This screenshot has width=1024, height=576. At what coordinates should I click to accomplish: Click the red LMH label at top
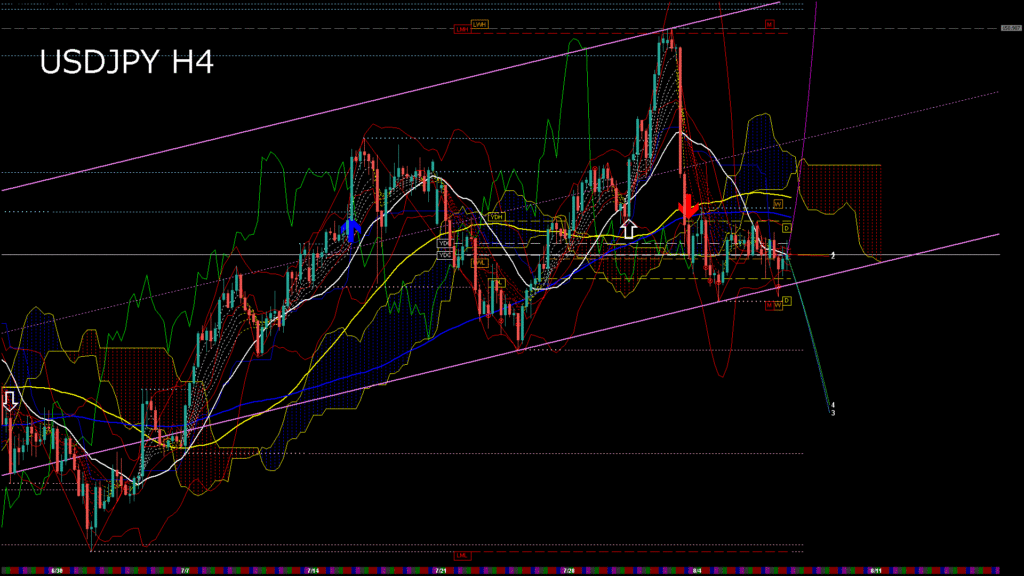[x=462, y=30]
